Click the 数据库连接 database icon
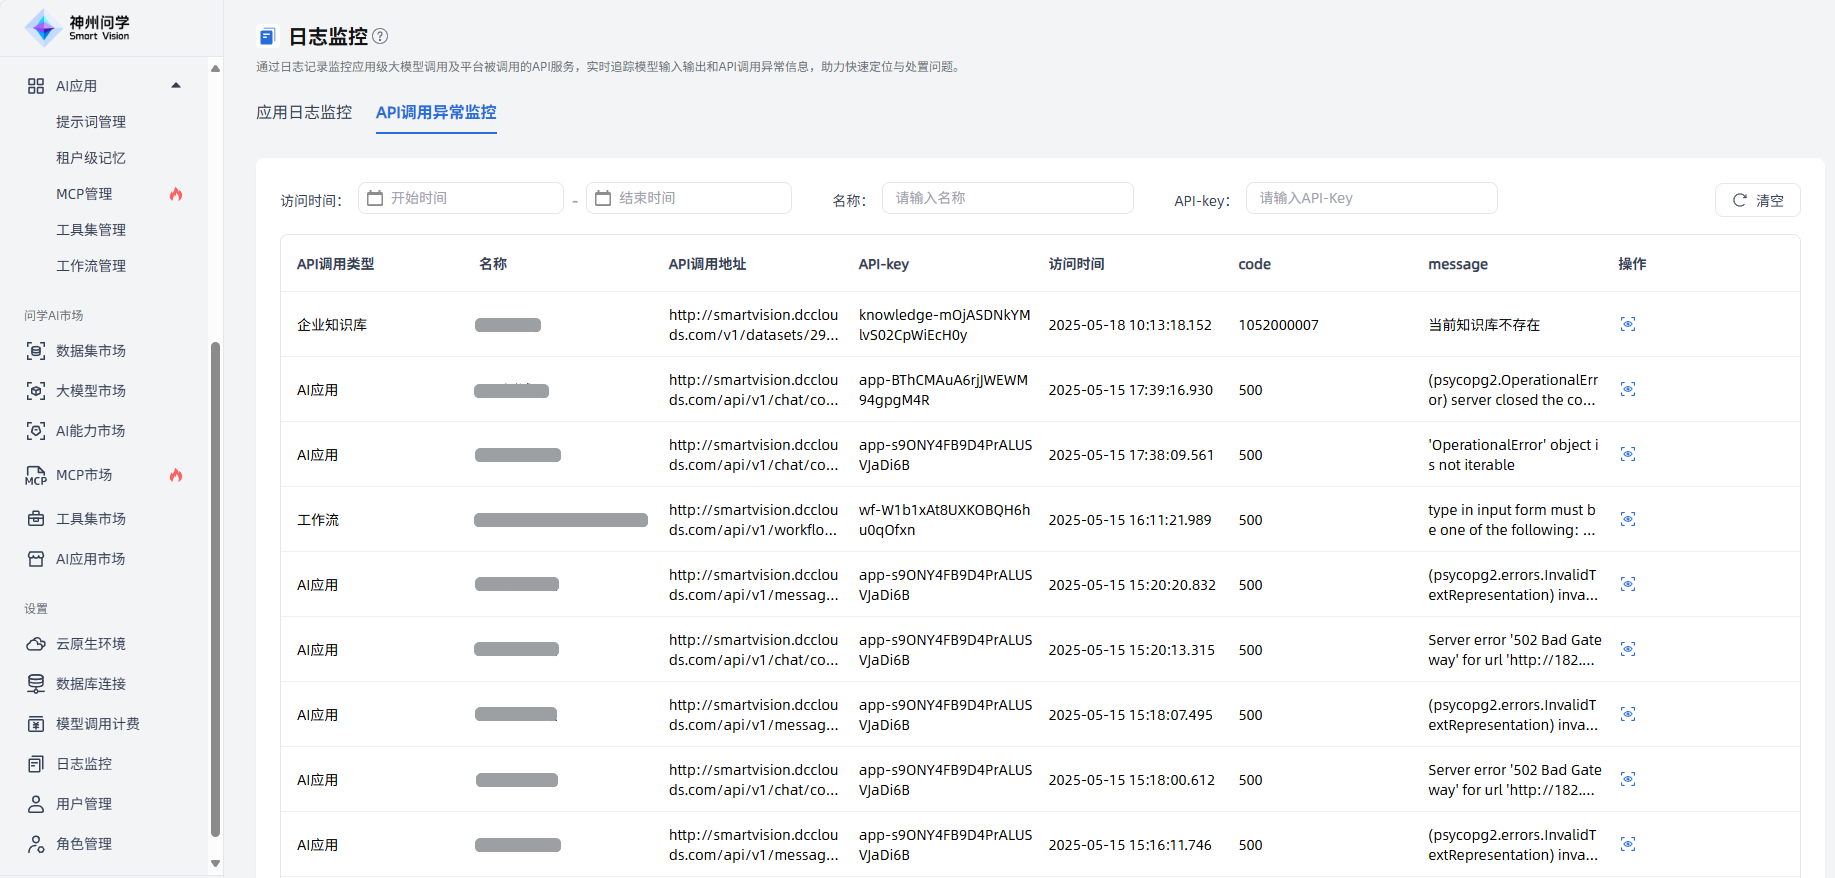 (36, 684)
